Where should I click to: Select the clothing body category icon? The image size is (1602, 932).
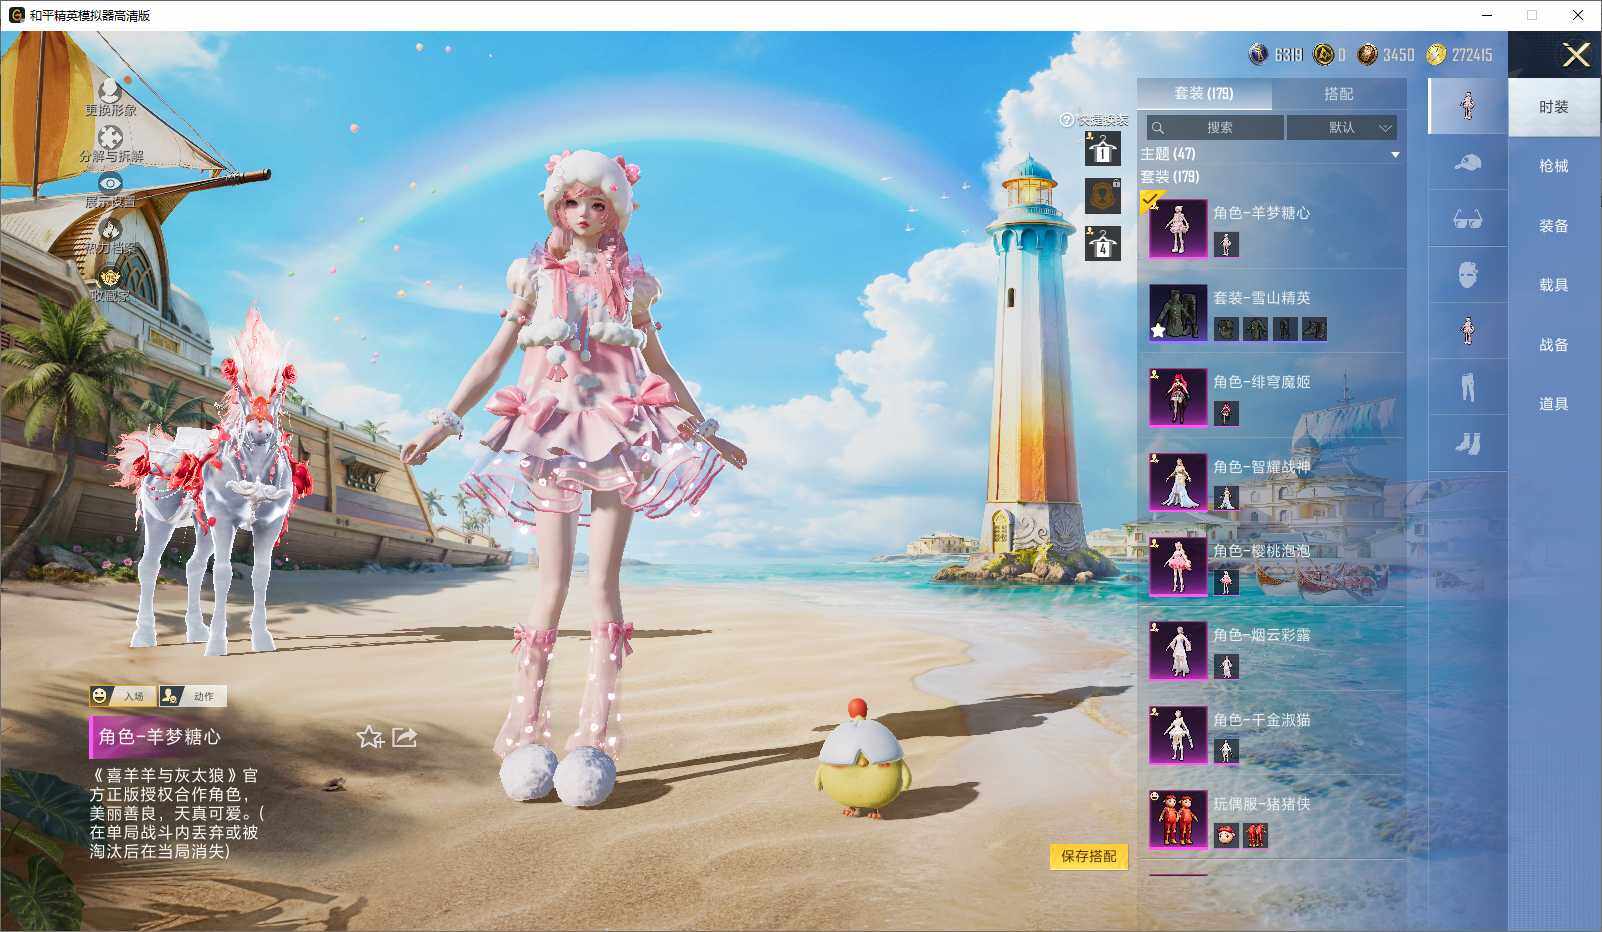pos(1467,330)
